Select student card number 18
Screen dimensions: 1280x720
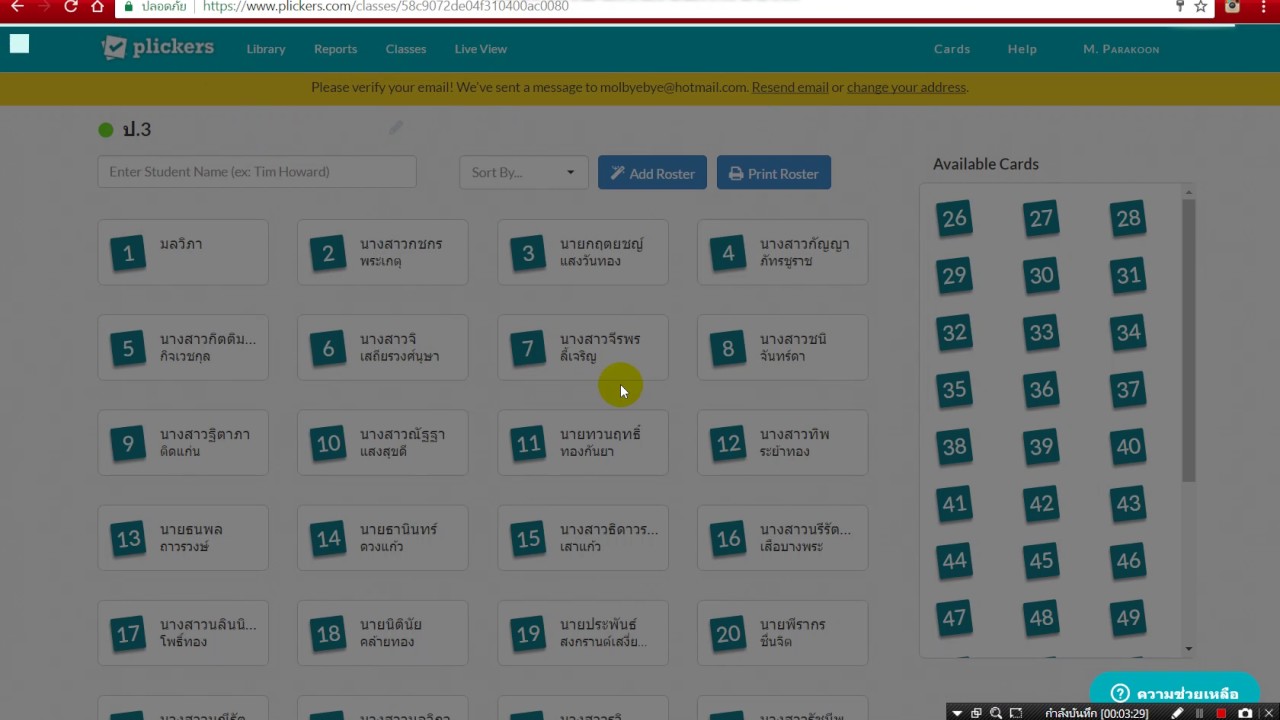point(383,633)
